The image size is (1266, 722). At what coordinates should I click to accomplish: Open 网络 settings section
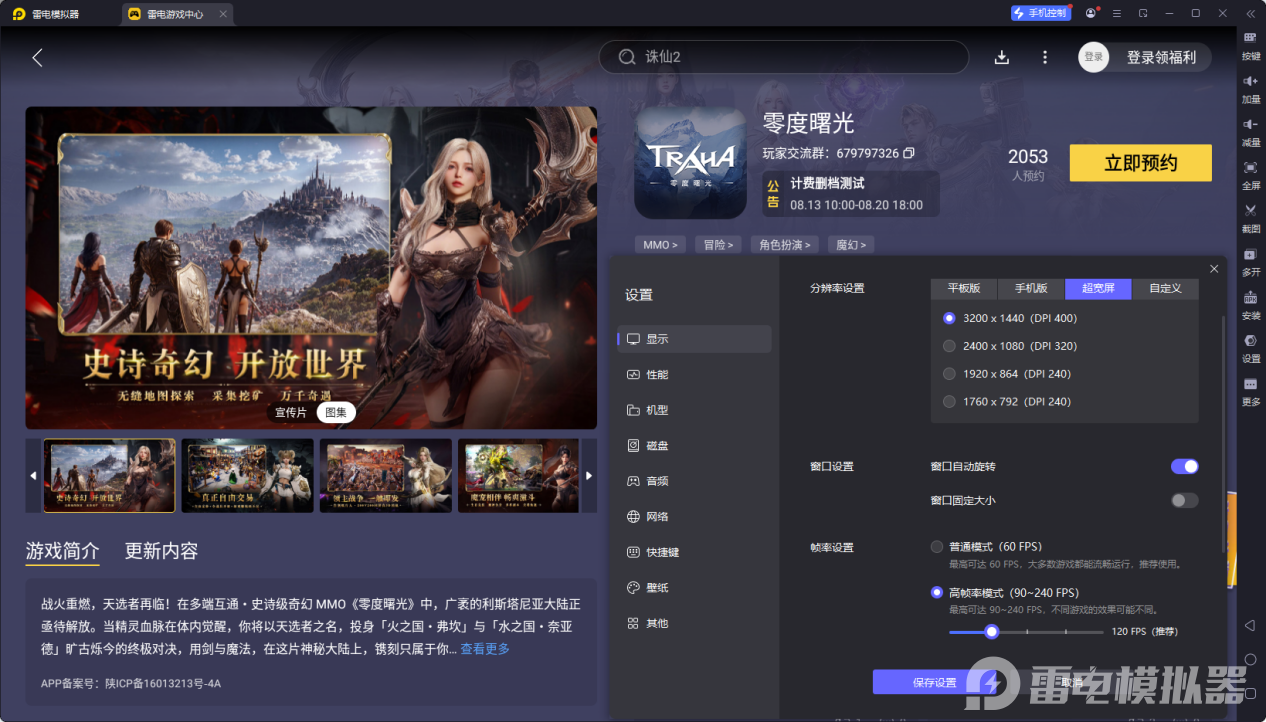point(695,517)
